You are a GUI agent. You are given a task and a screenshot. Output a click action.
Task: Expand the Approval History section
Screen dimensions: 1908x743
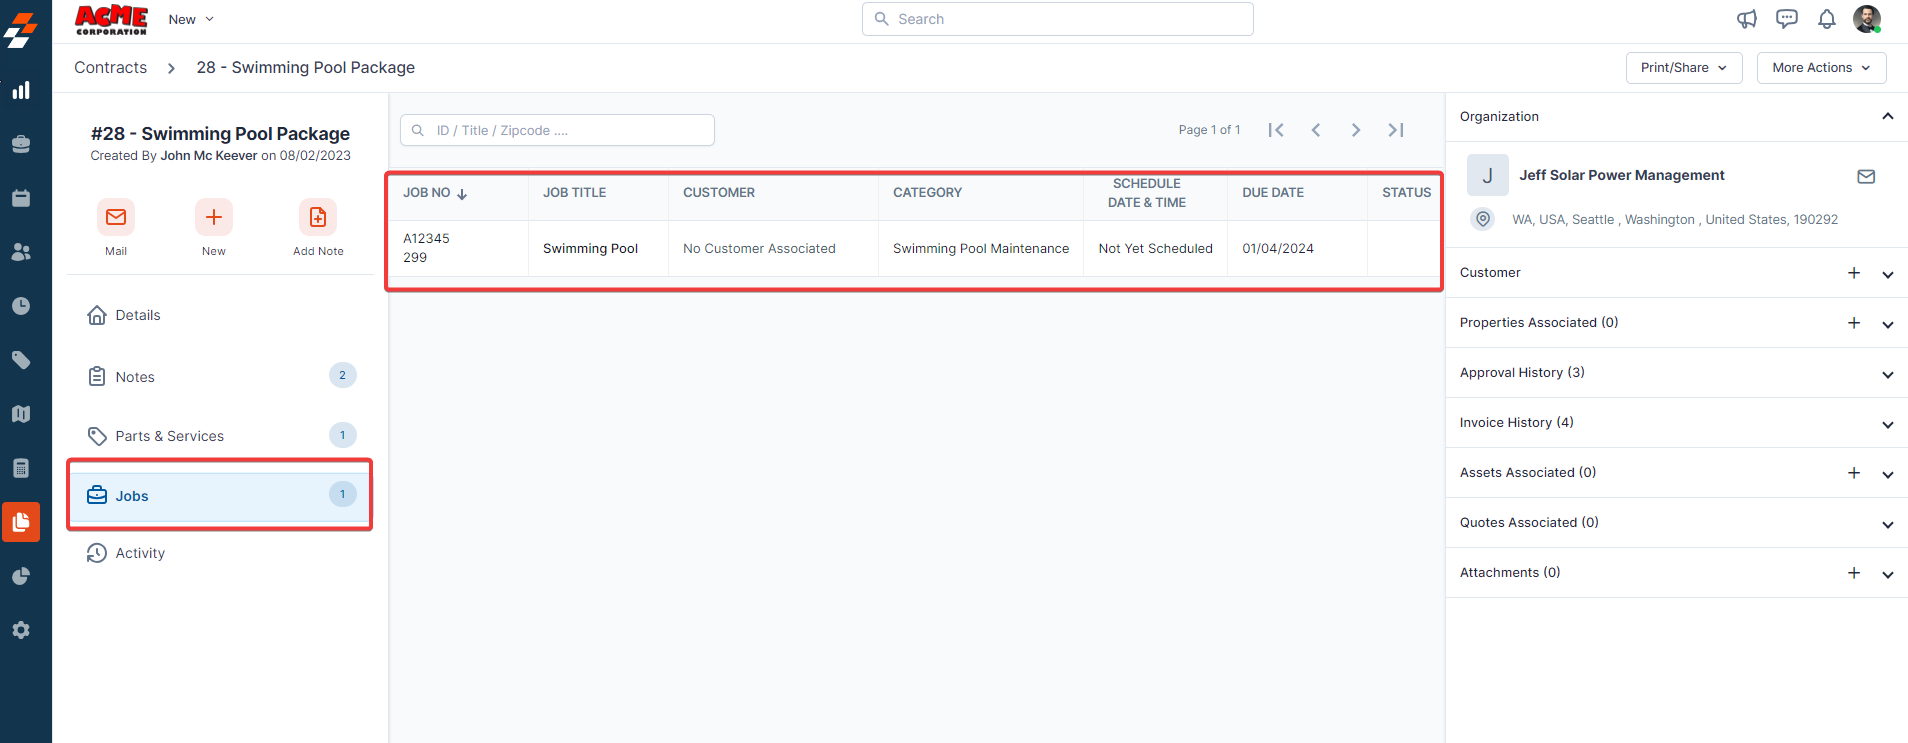coord(1887,374)
